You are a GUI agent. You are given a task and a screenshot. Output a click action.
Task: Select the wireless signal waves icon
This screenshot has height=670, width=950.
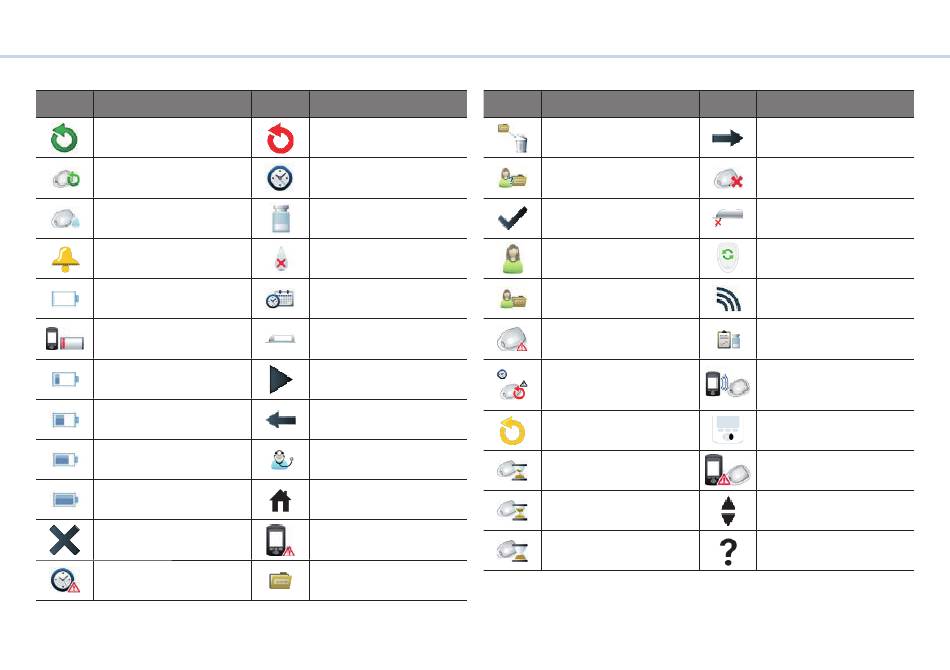(728, 299)
